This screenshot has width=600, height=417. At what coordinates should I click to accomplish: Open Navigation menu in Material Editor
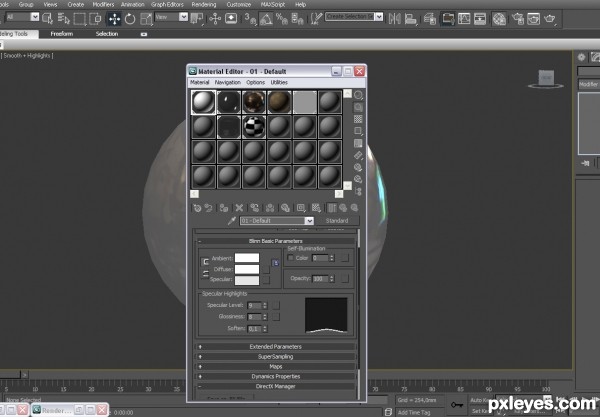coord(228,82)
